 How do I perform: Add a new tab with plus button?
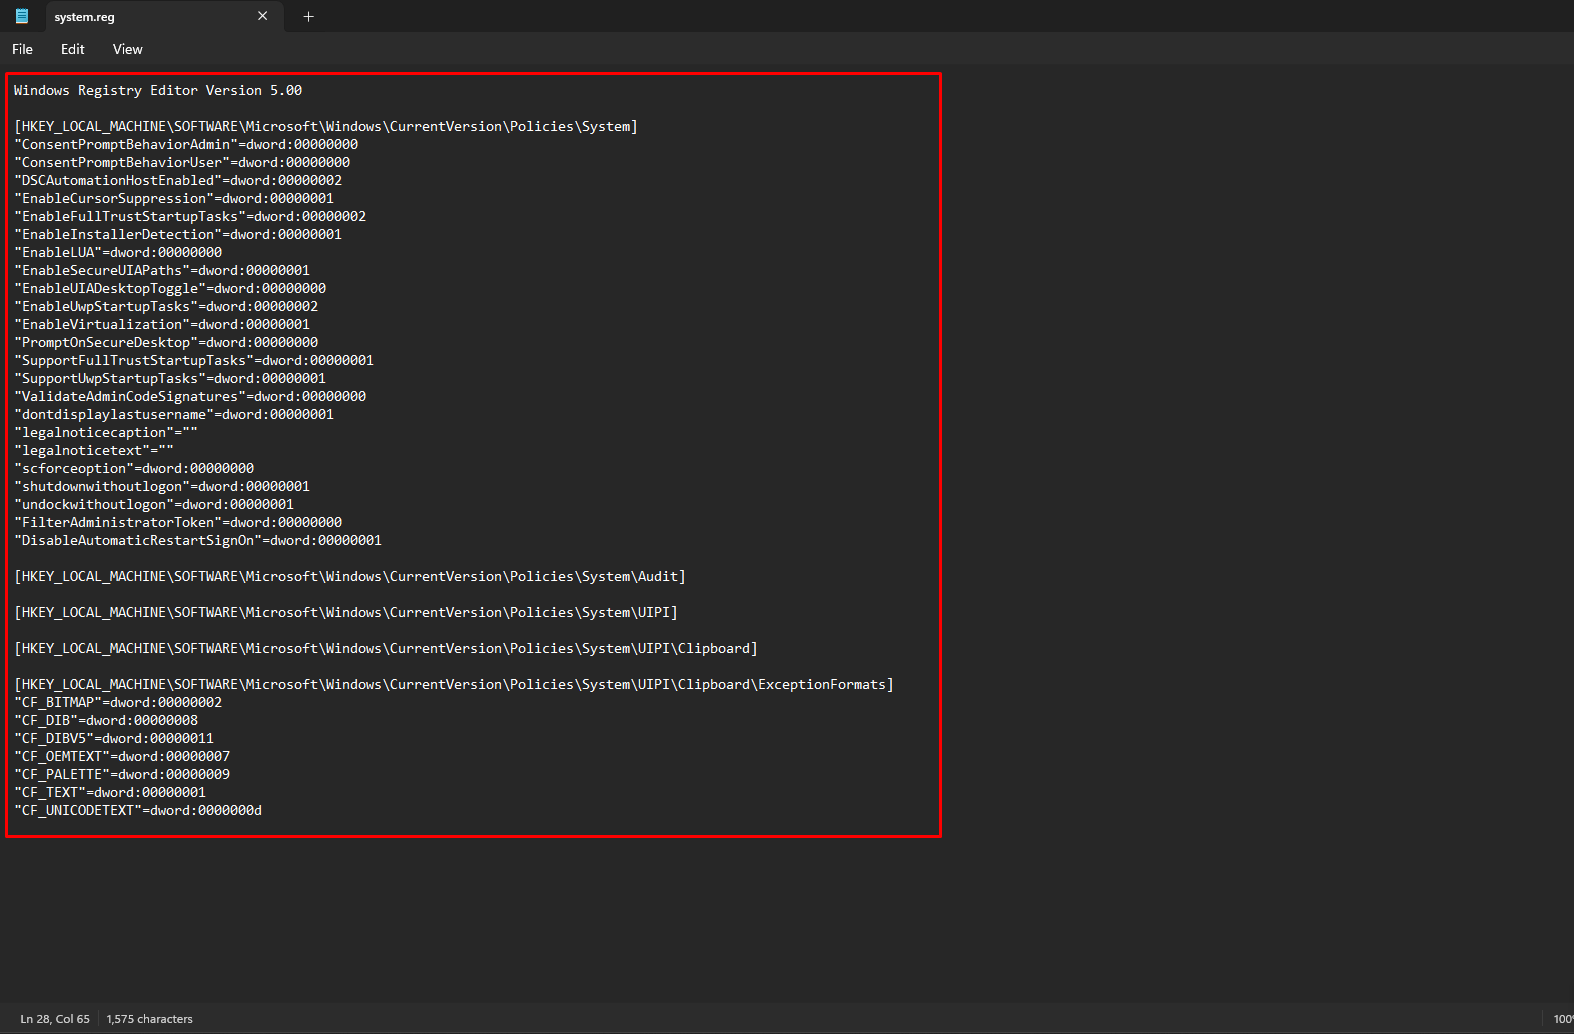tap(309, 16)
